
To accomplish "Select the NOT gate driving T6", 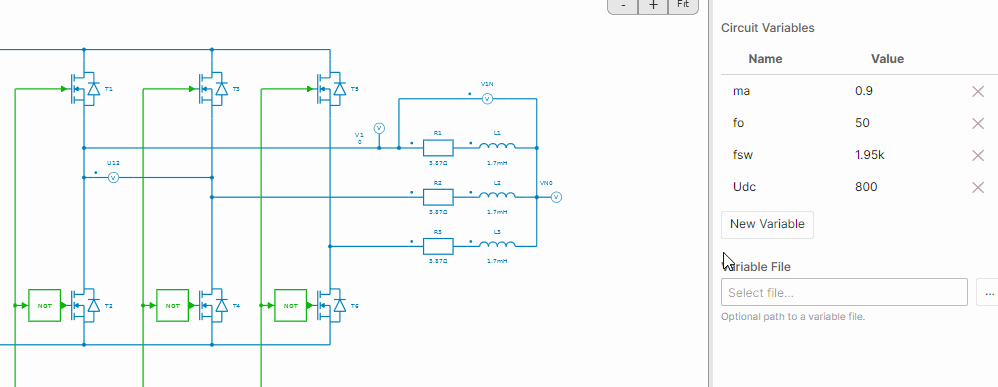I will 290,306.
